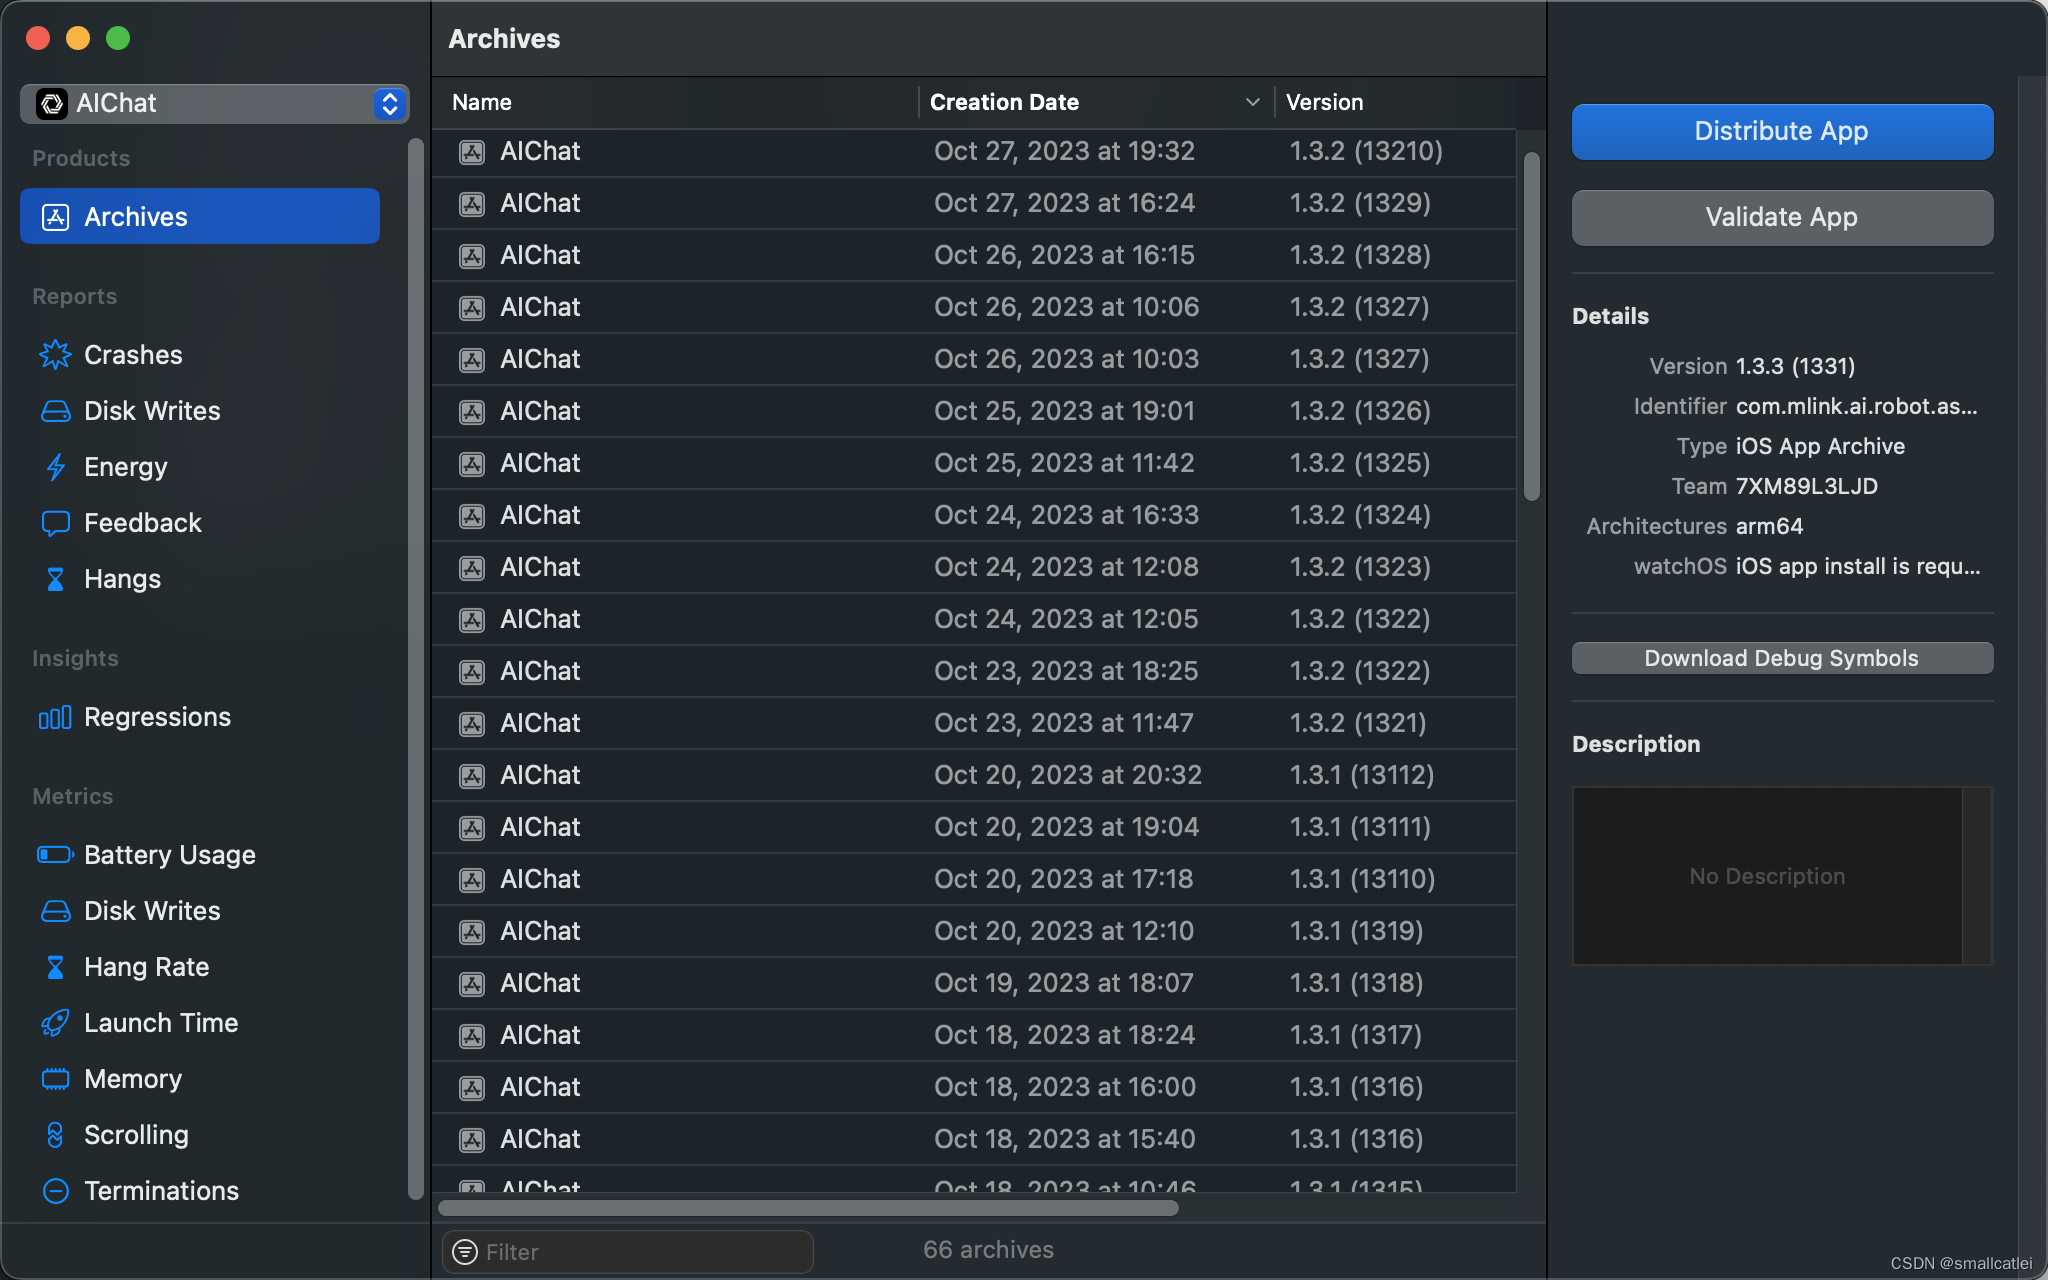Screen dimensions: 2048x1280
Task: Click the Filter search field
Action: tap(628, 1251)
